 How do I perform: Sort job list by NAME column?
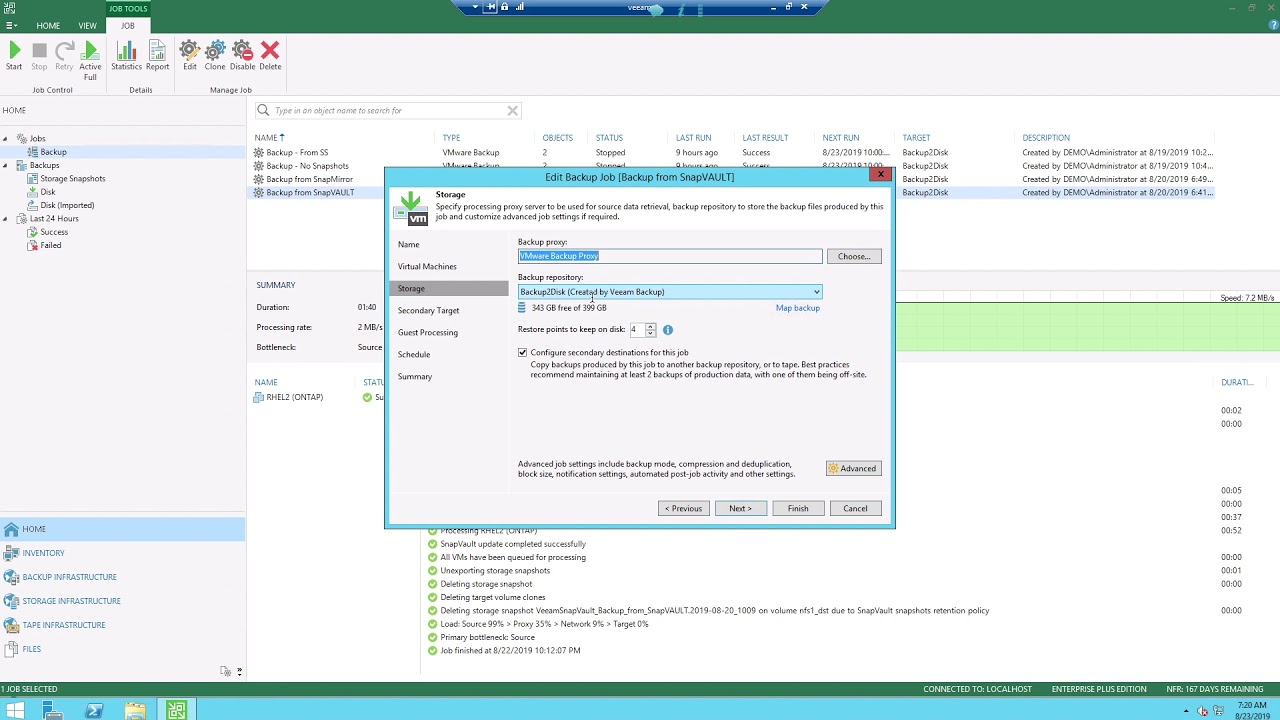coord(266,138)
